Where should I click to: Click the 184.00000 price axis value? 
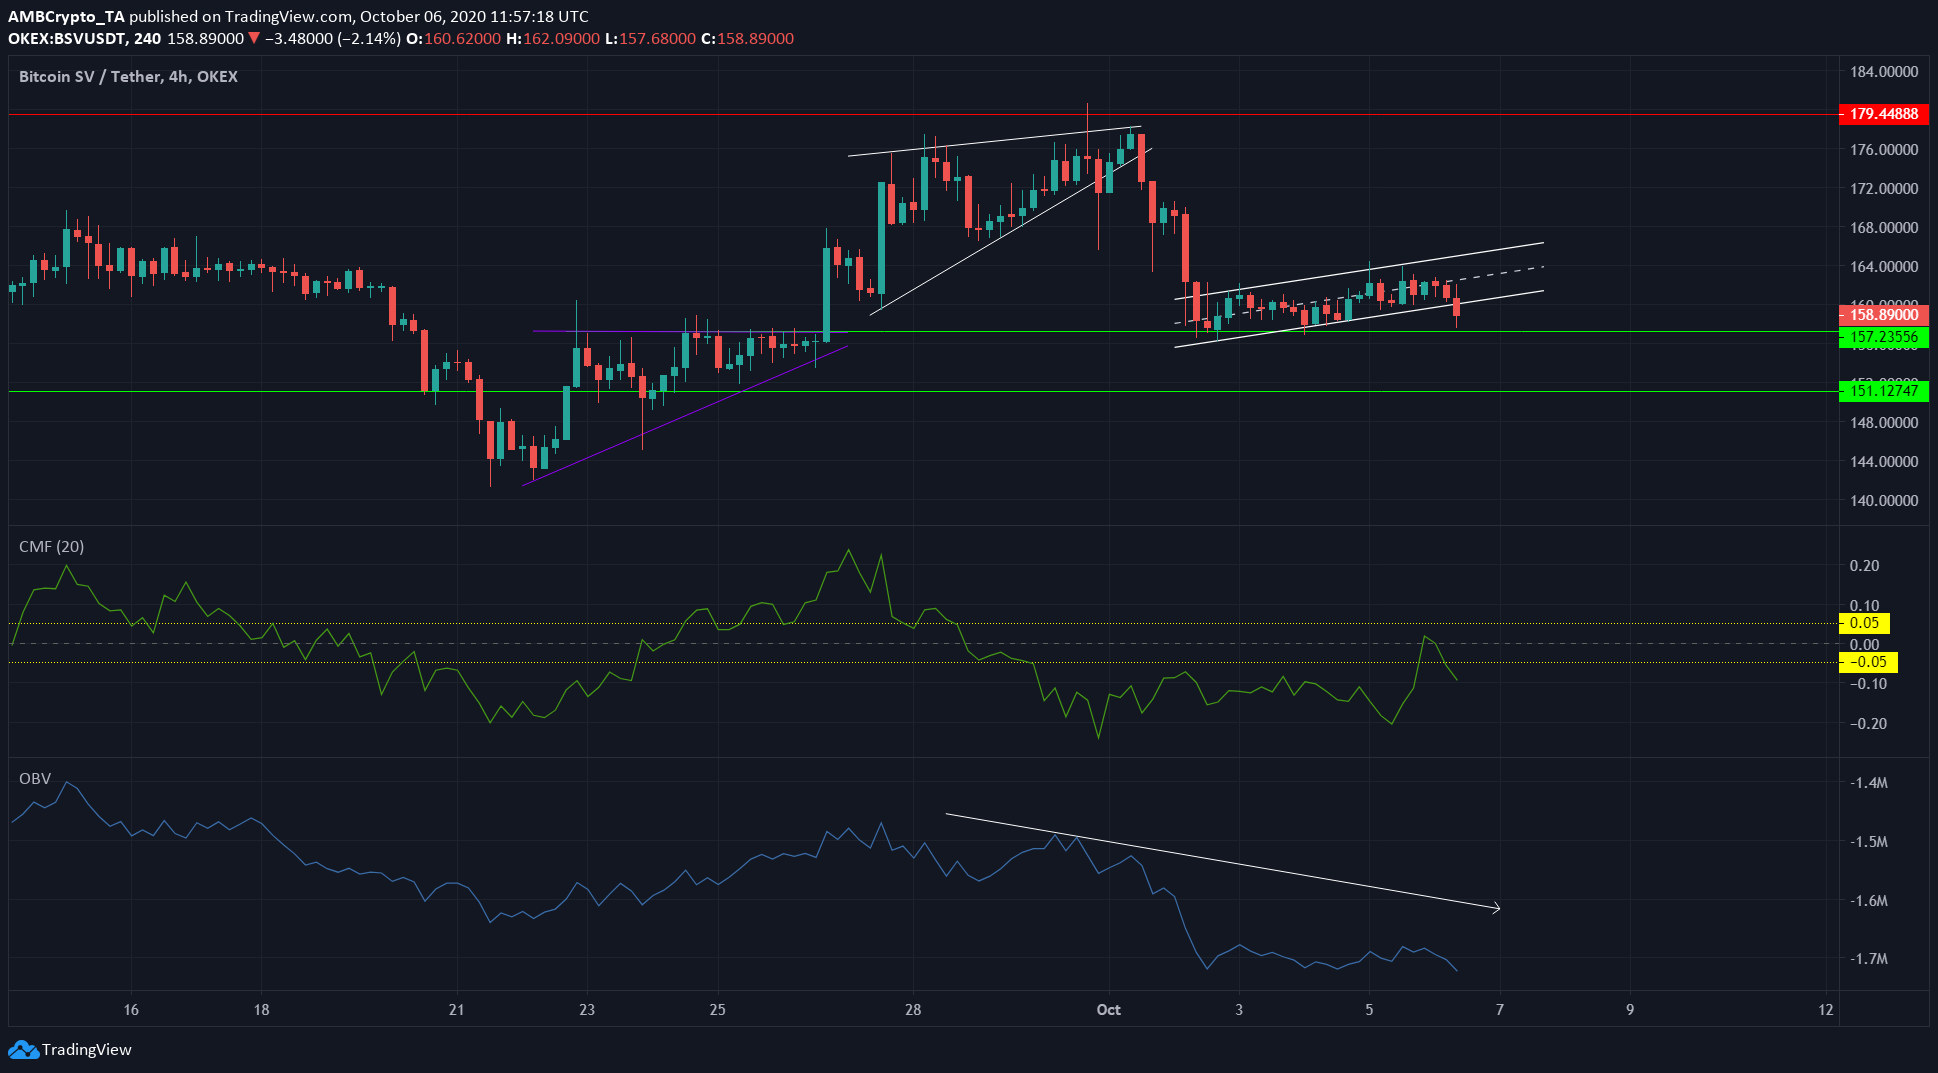1884,72
